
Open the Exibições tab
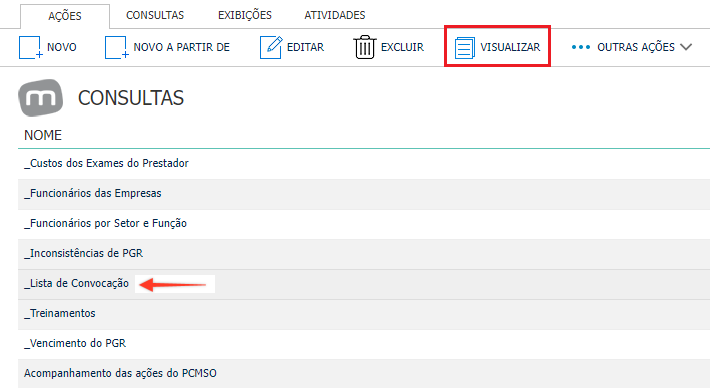pyautogui.click(x=245, y=15)
